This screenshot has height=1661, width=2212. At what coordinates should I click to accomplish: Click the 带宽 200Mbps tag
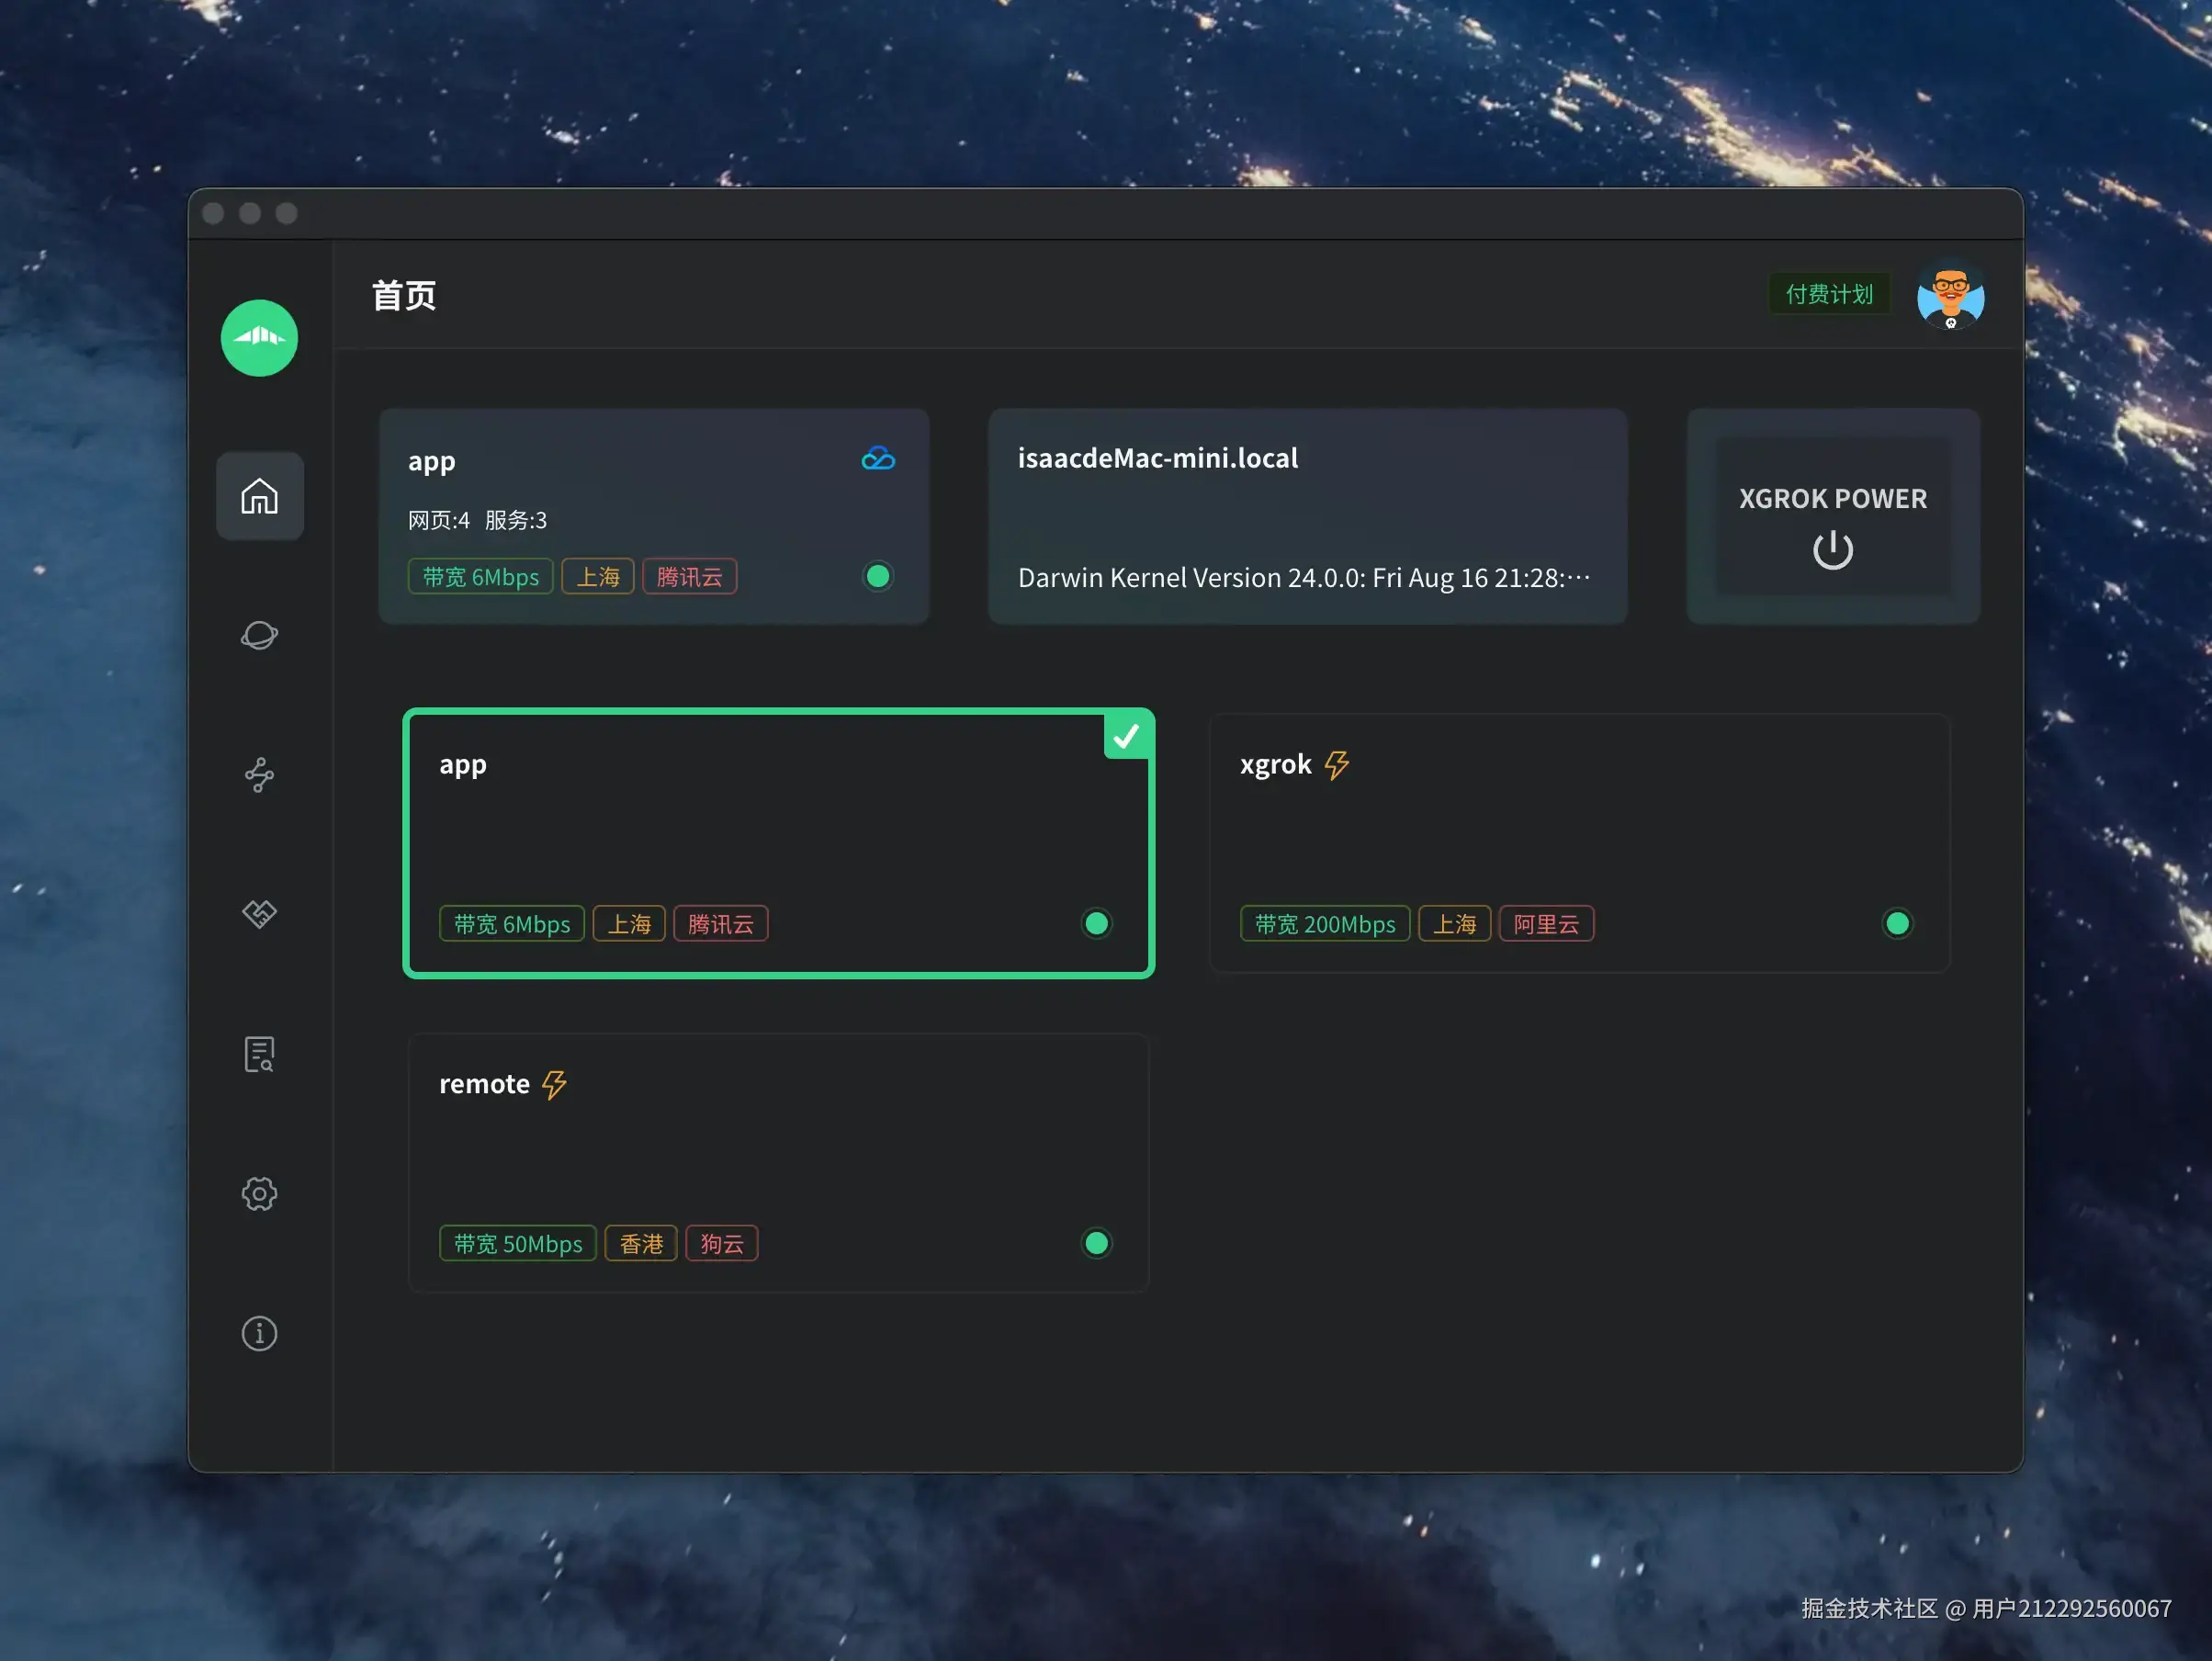coord(1324,924)
